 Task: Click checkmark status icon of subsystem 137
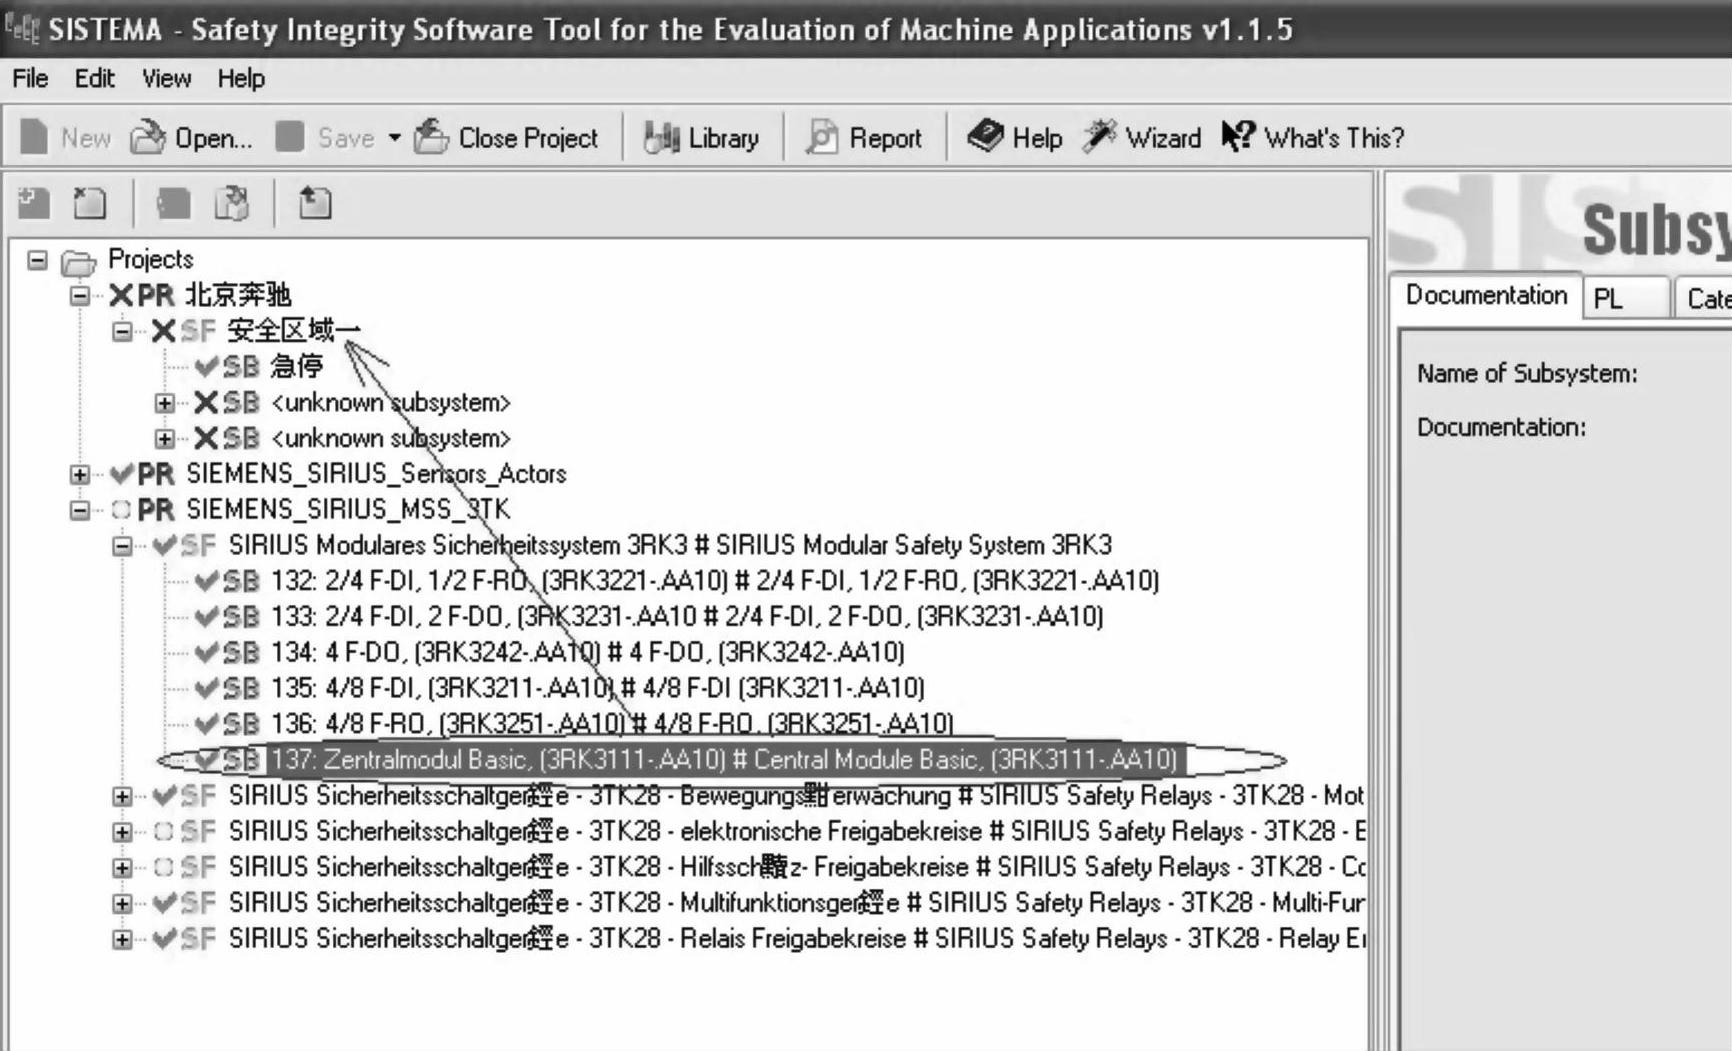[206, 760]
